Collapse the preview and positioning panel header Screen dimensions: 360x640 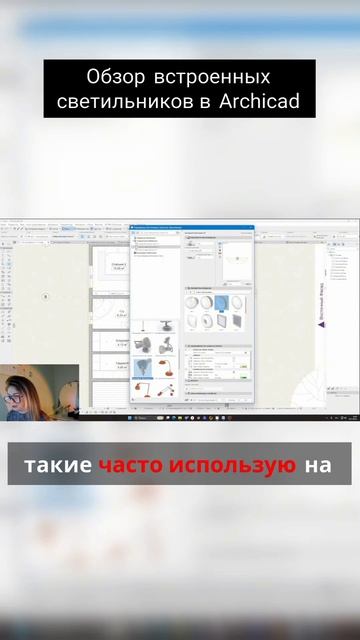click(x=218, y=237)
